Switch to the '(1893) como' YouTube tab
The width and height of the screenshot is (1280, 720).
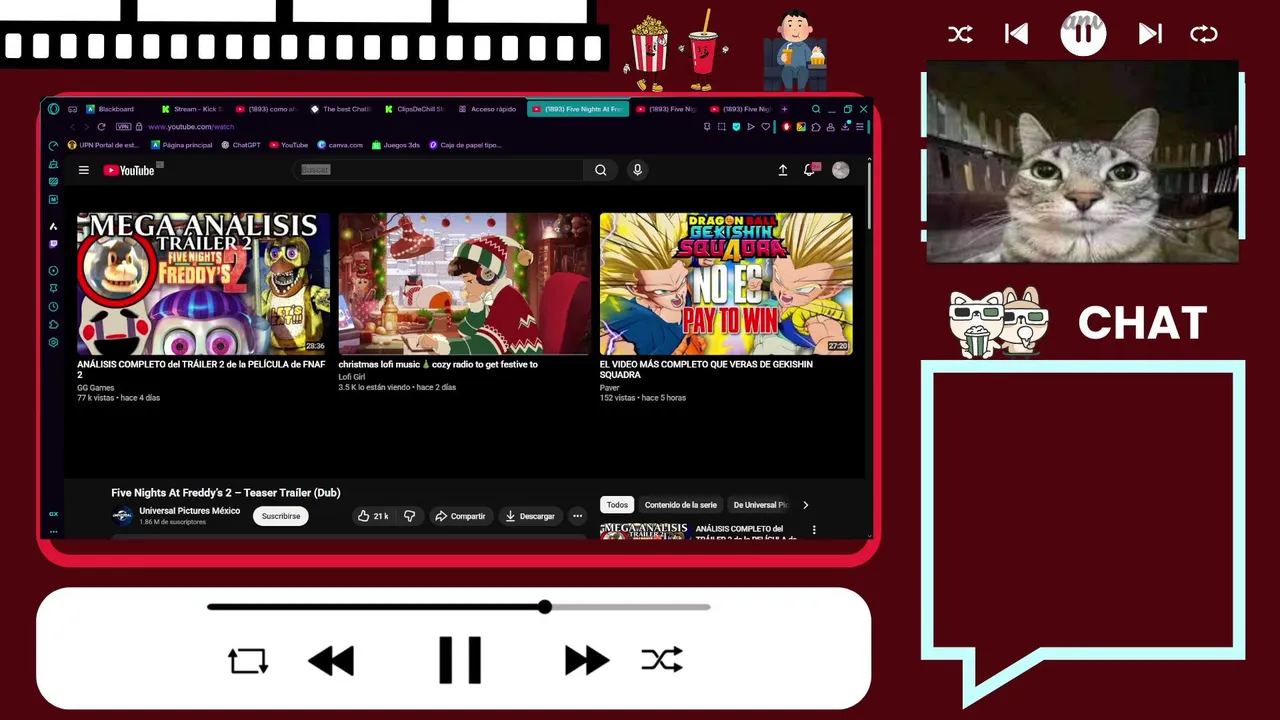[x=266, y=109]
